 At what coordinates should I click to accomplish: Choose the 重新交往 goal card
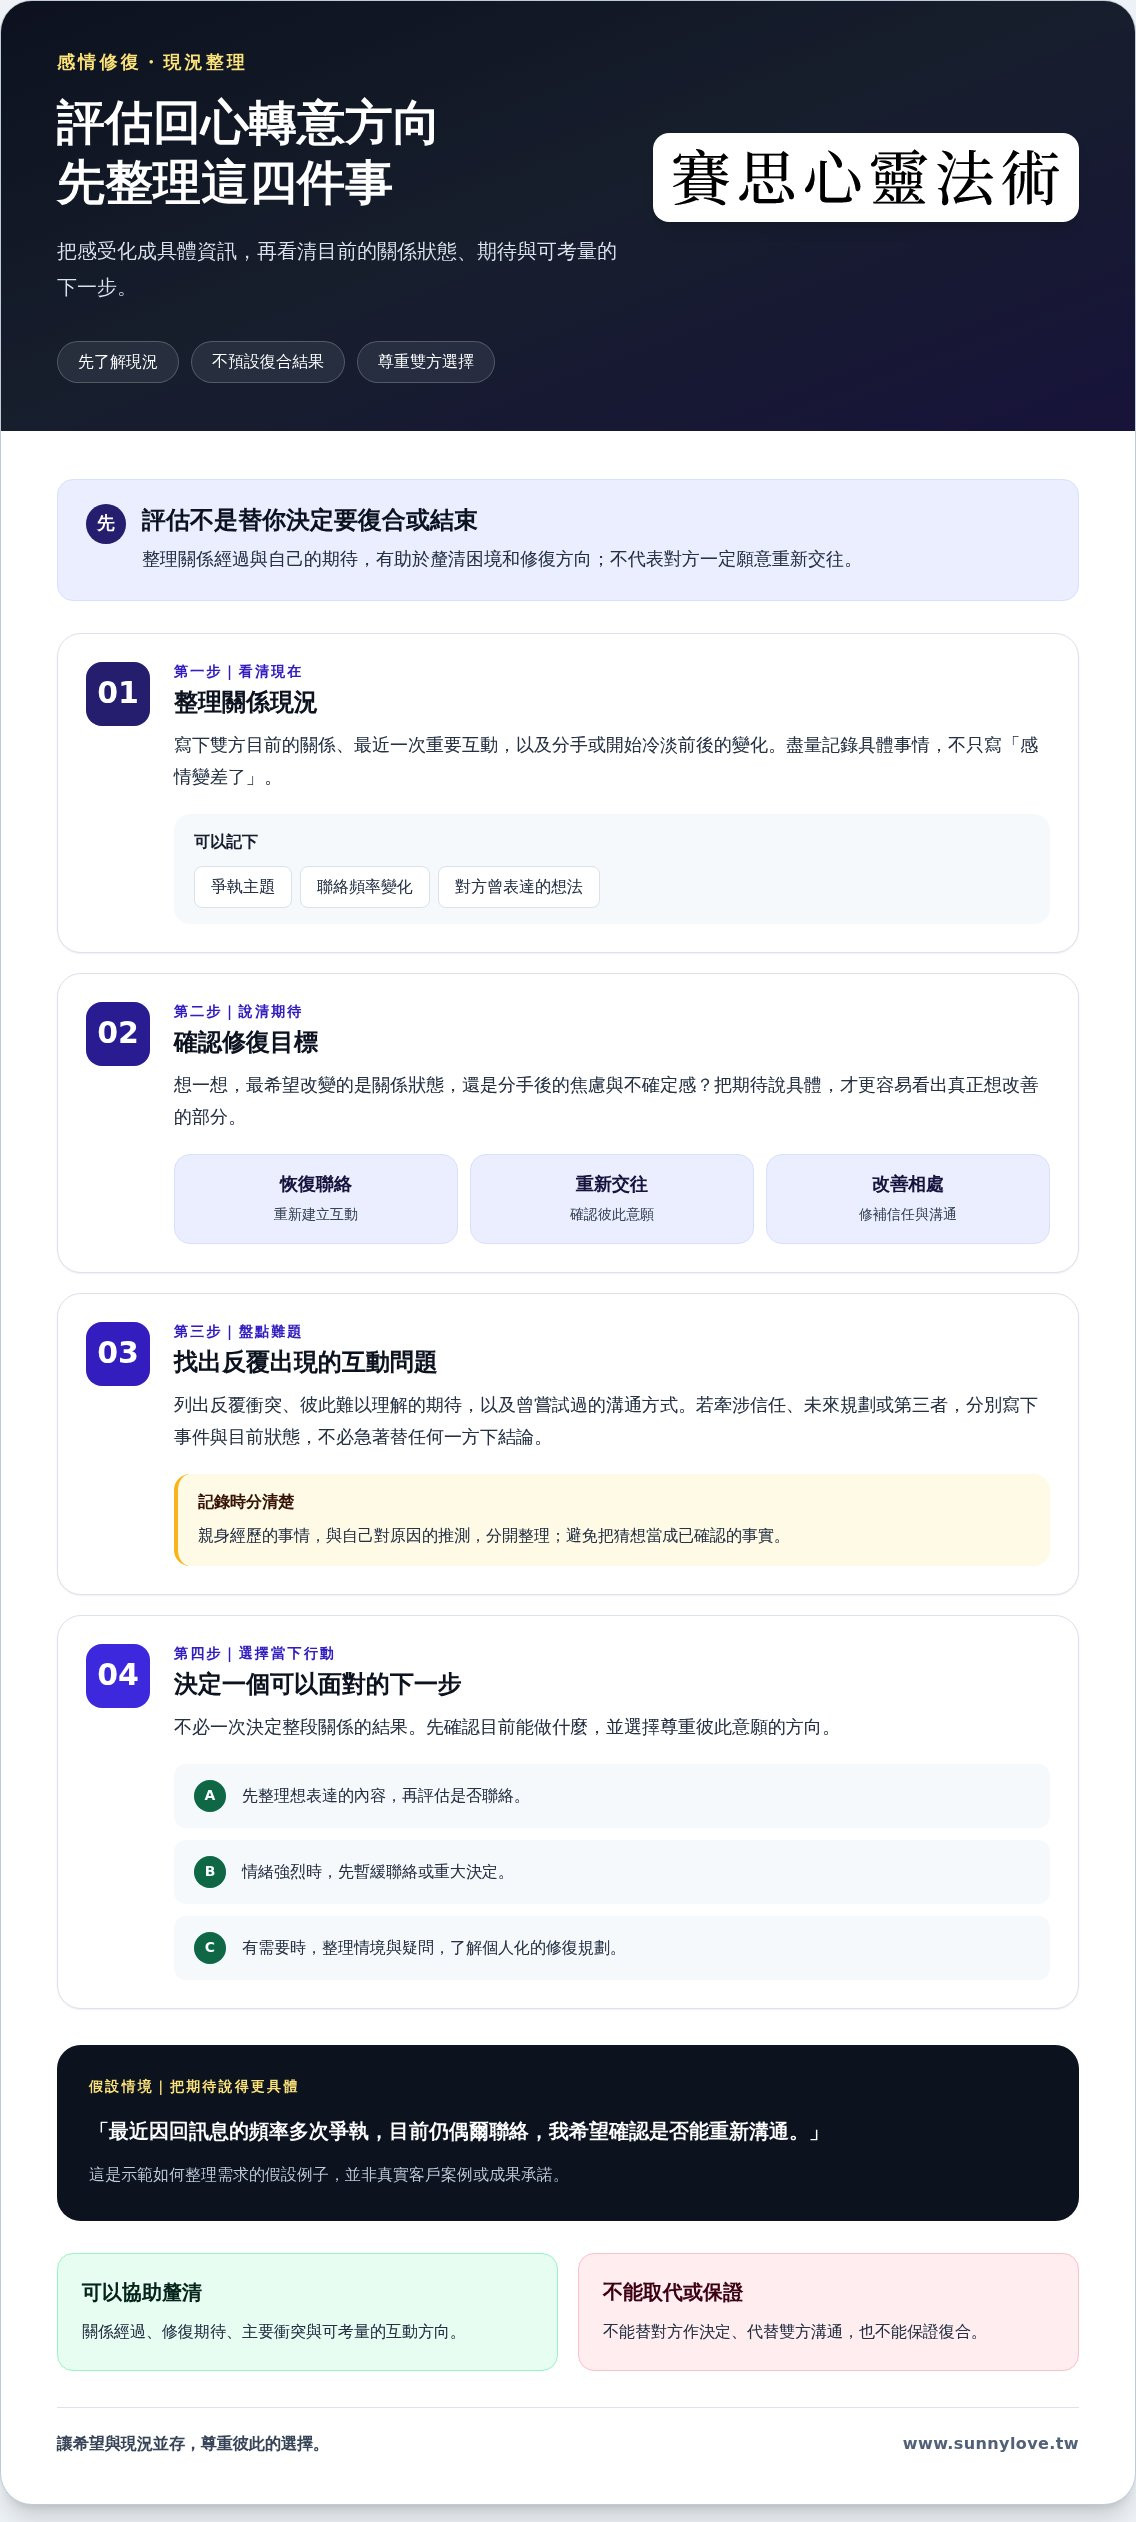tap(612, 1199)
